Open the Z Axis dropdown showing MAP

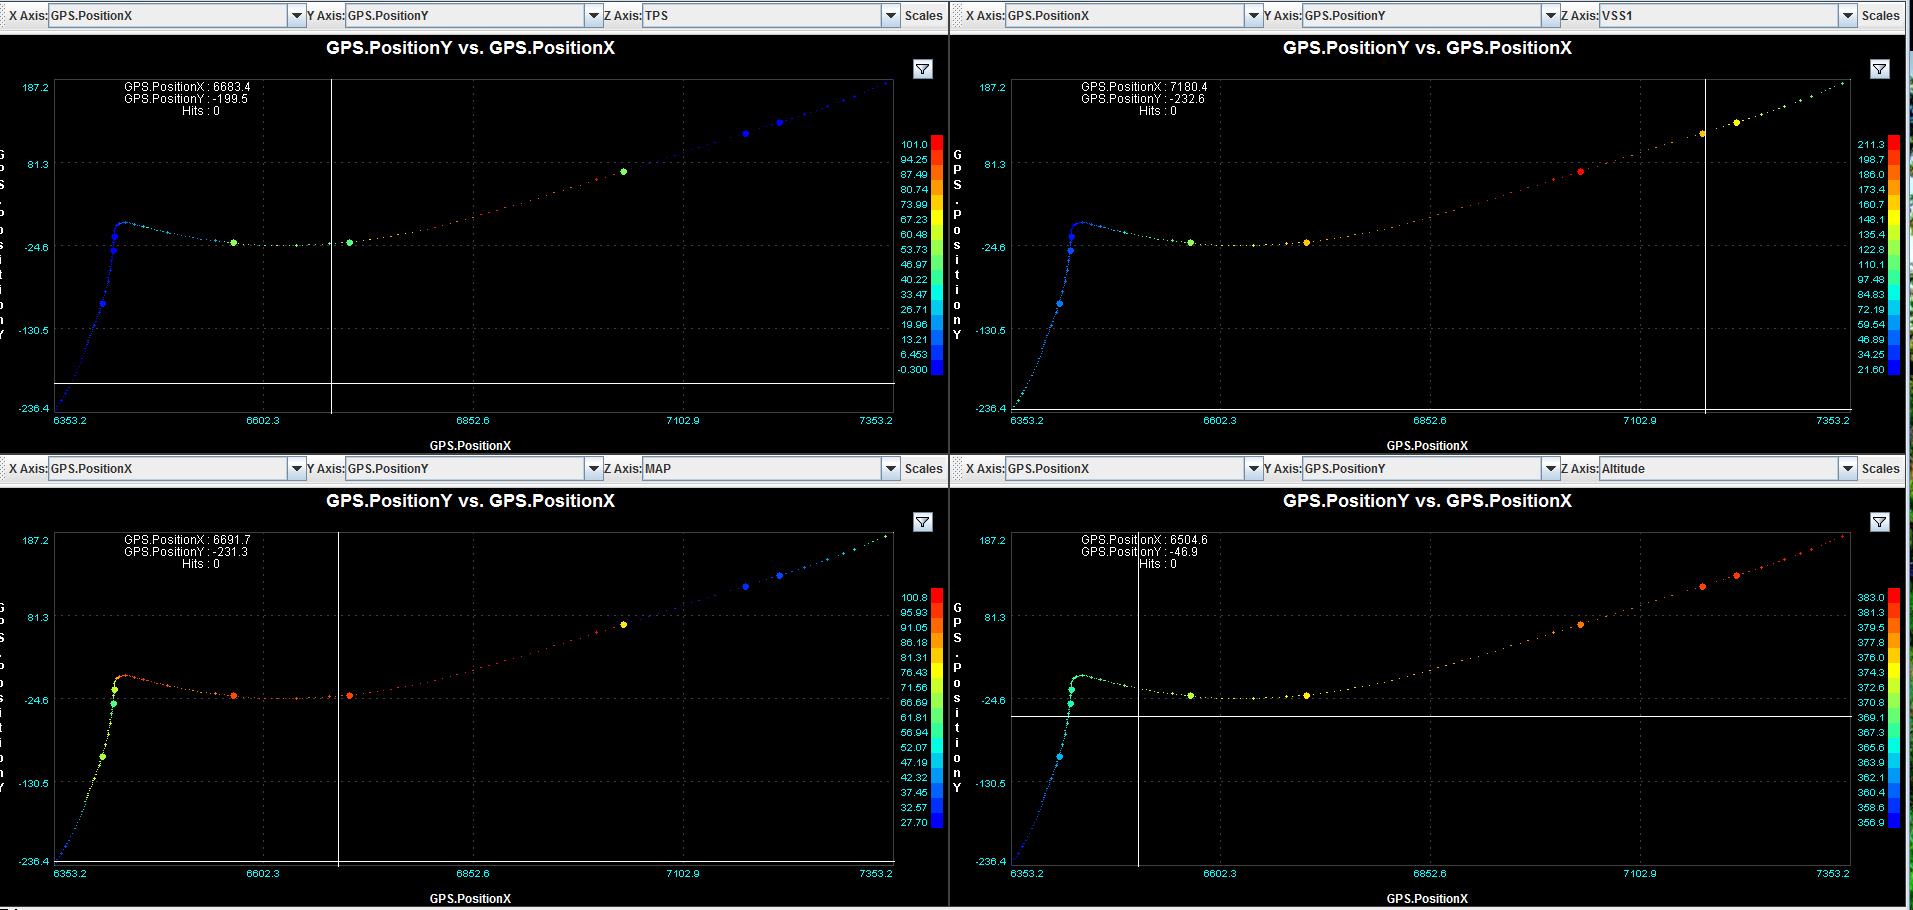pos(890,469)
